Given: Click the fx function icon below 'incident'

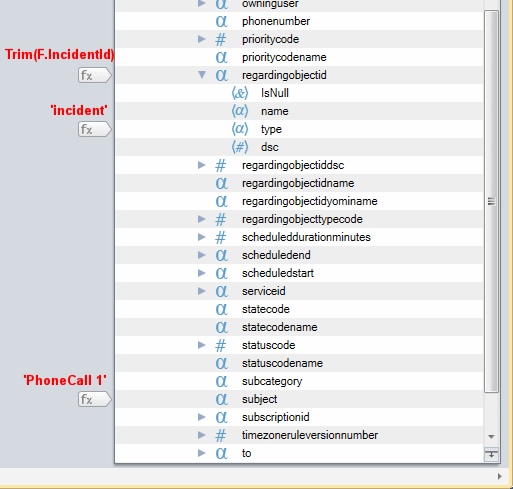Looking at the screenshot, I should 95,129.
